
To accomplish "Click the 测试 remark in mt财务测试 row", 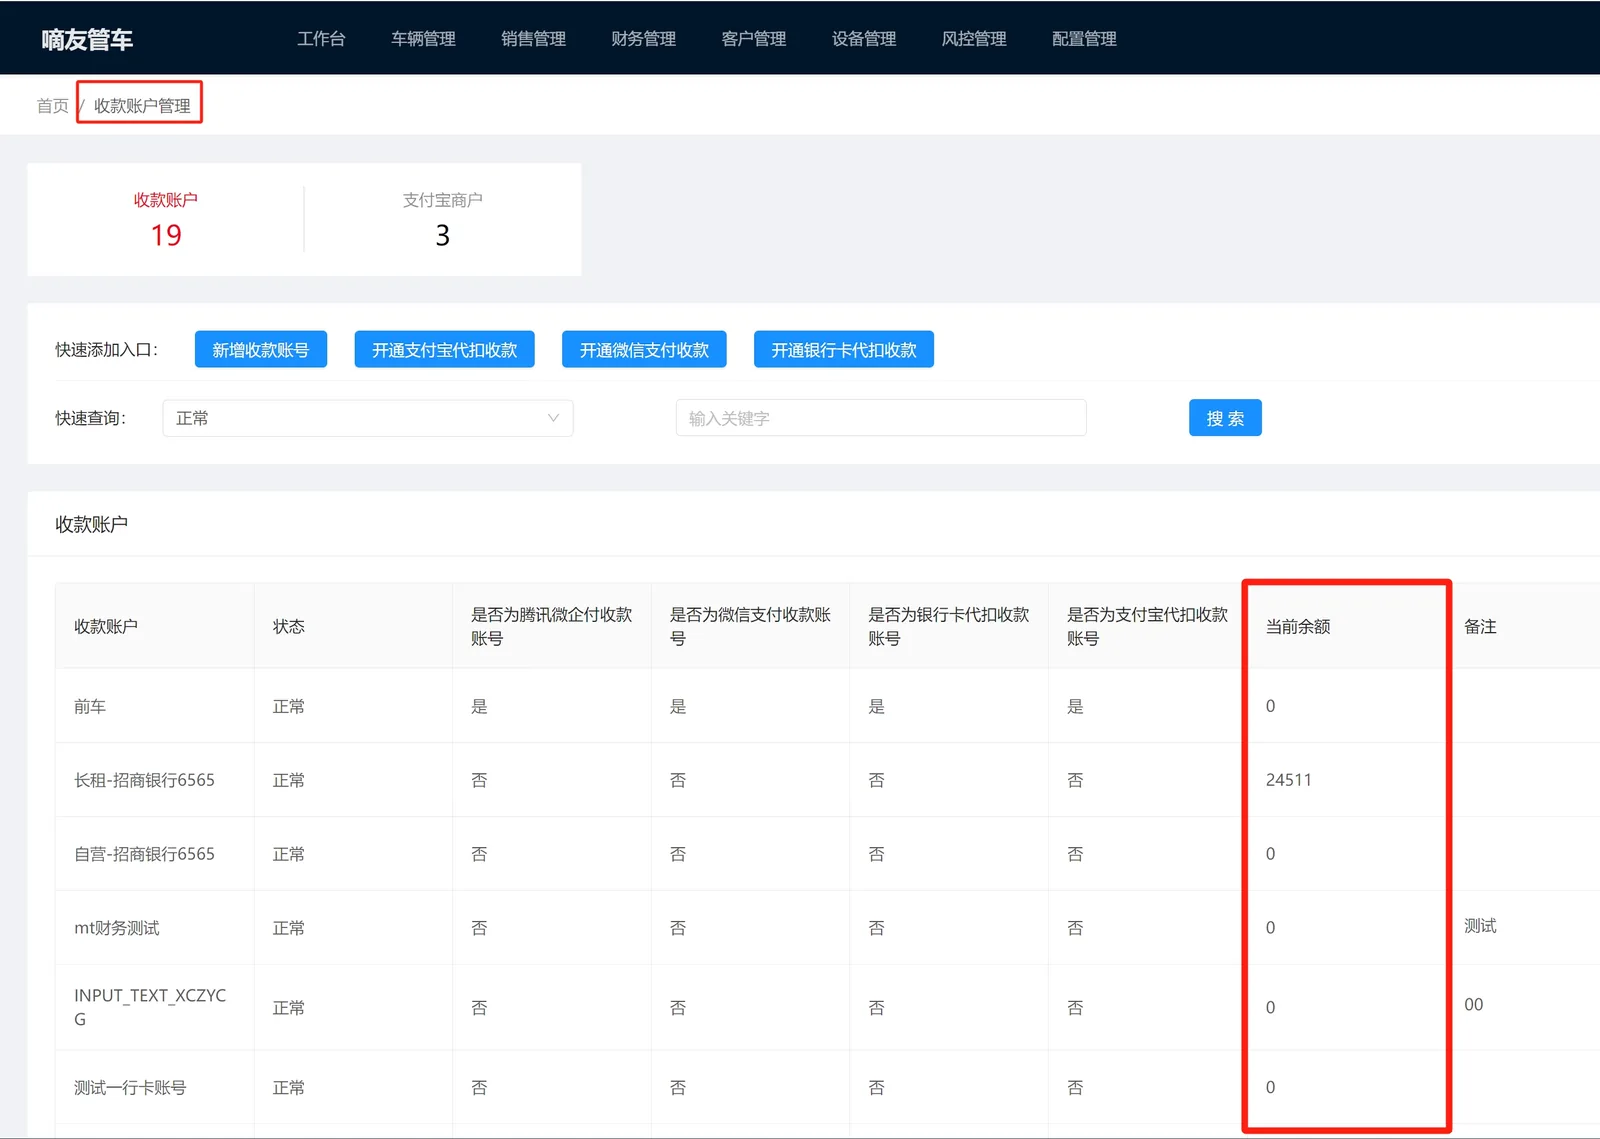I will pos(1480,926).
